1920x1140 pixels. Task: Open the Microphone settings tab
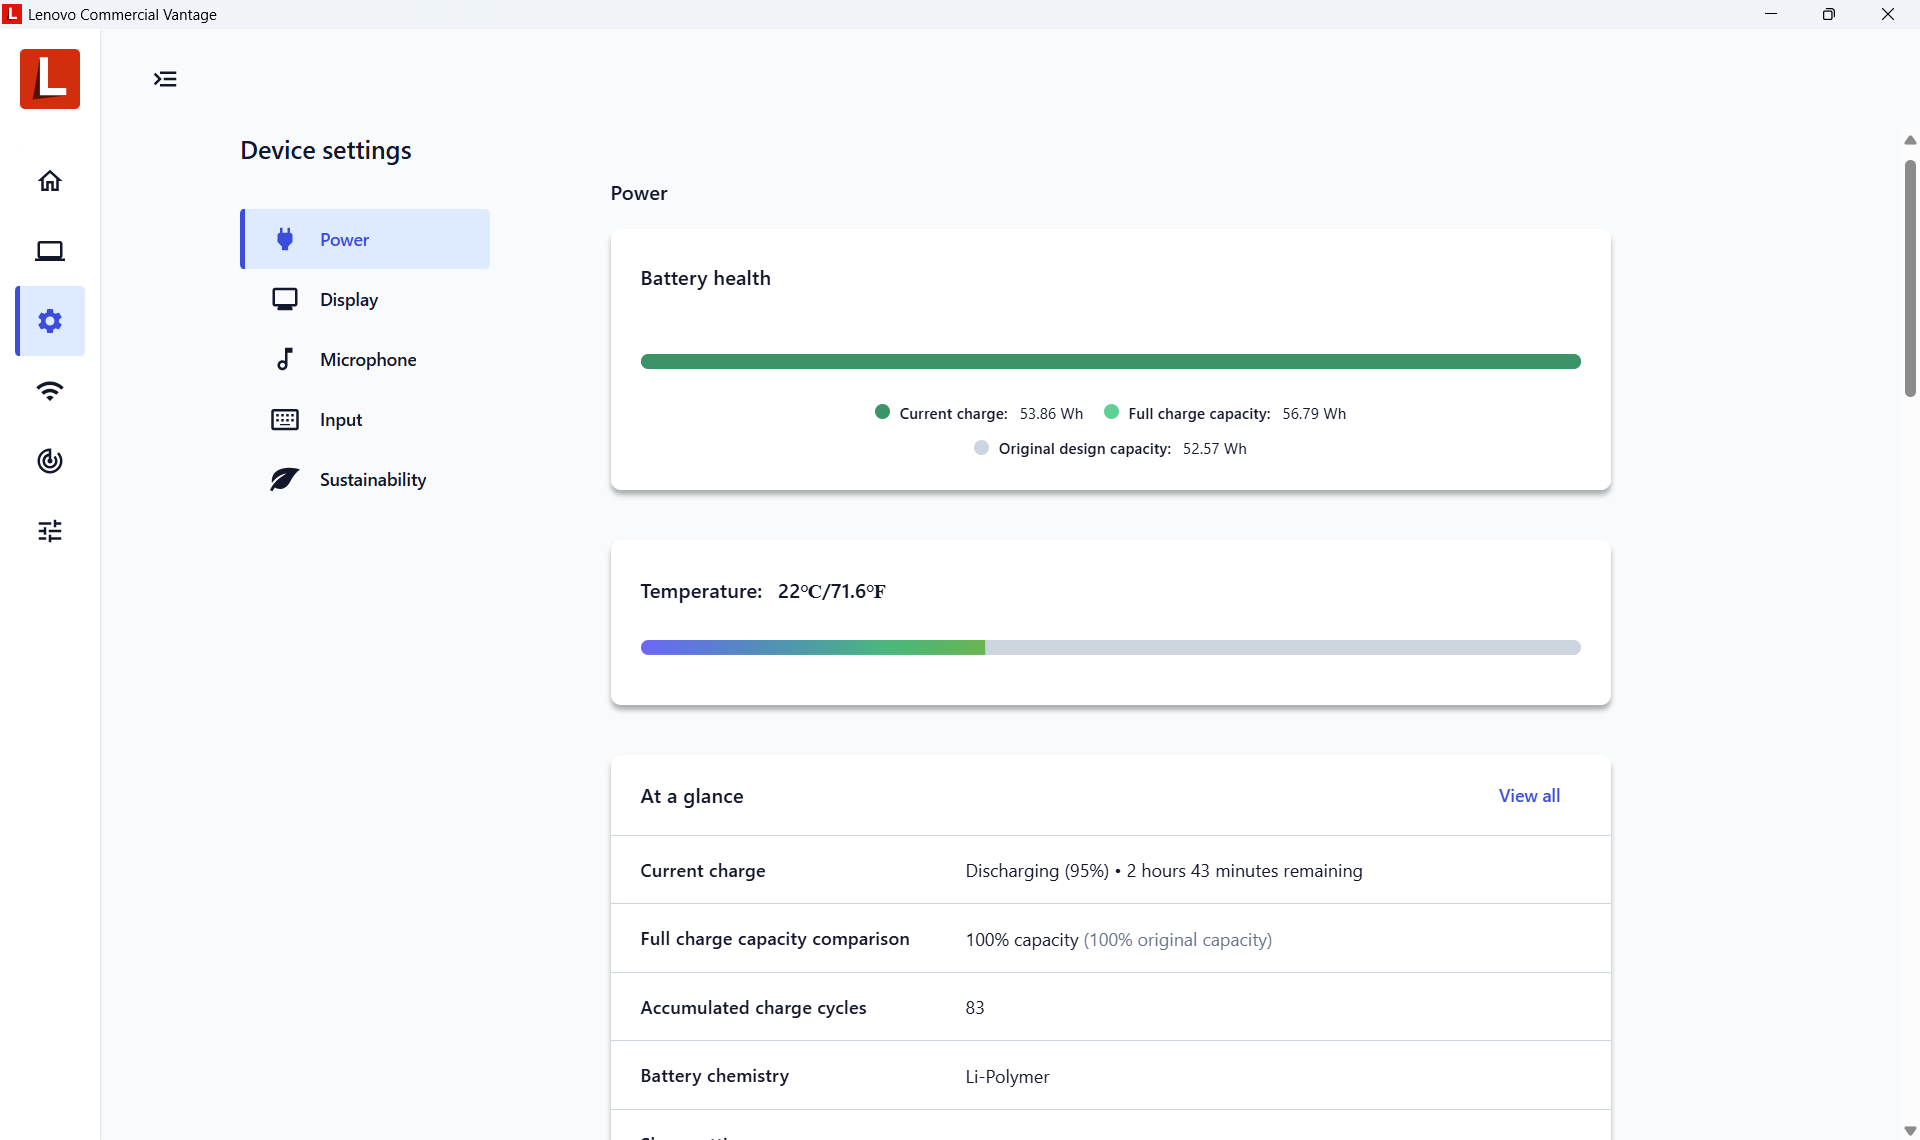tap(367, 359)
